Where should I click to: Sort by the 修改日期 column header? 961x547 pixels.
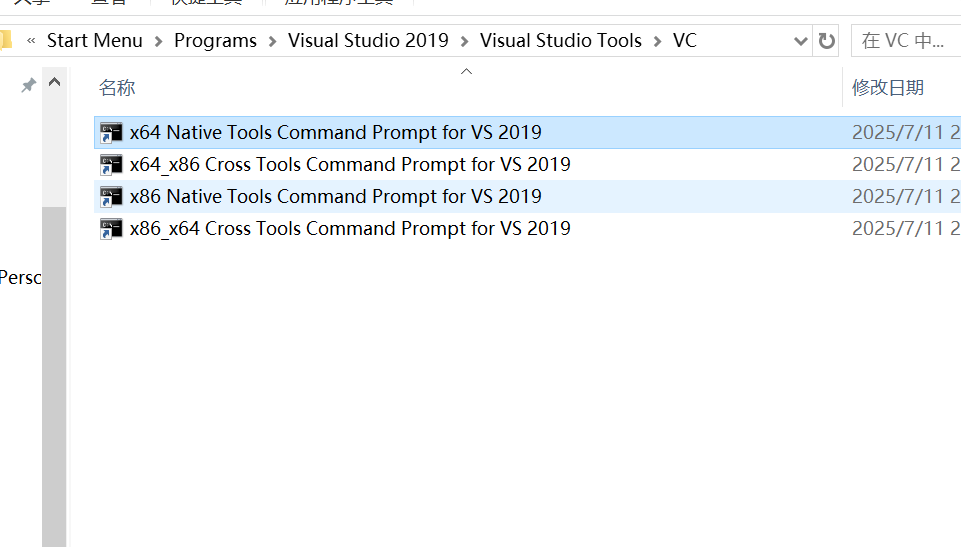pyautogui.click(x=887, y=88)
